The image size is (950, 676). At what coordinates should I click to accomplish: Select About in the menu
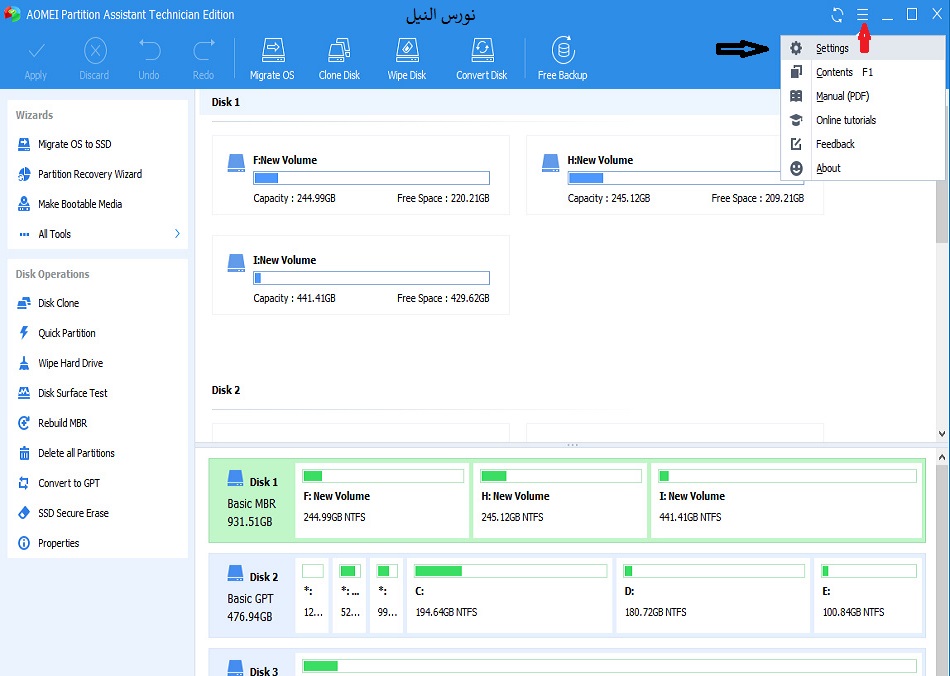coord(828,168)
